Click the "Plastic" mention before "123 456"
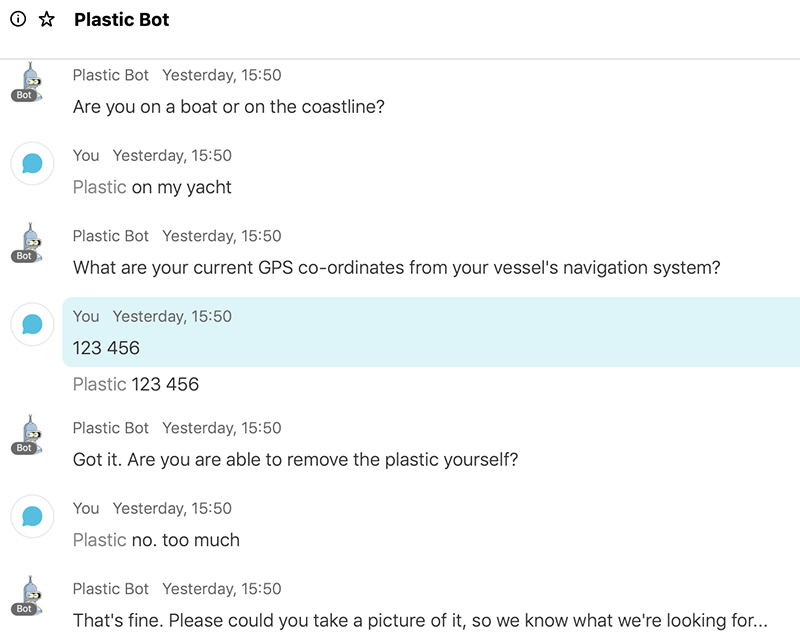Viewport: 800px width, 637px height. [x=100, y=384]
